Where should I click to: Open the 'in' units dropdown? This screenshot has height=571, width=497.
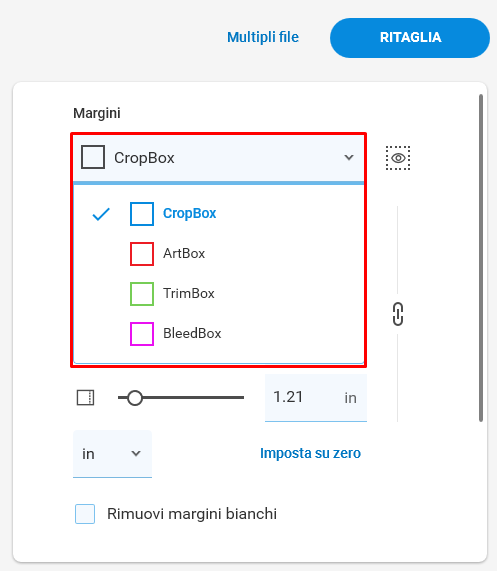(x=112, y=454)
